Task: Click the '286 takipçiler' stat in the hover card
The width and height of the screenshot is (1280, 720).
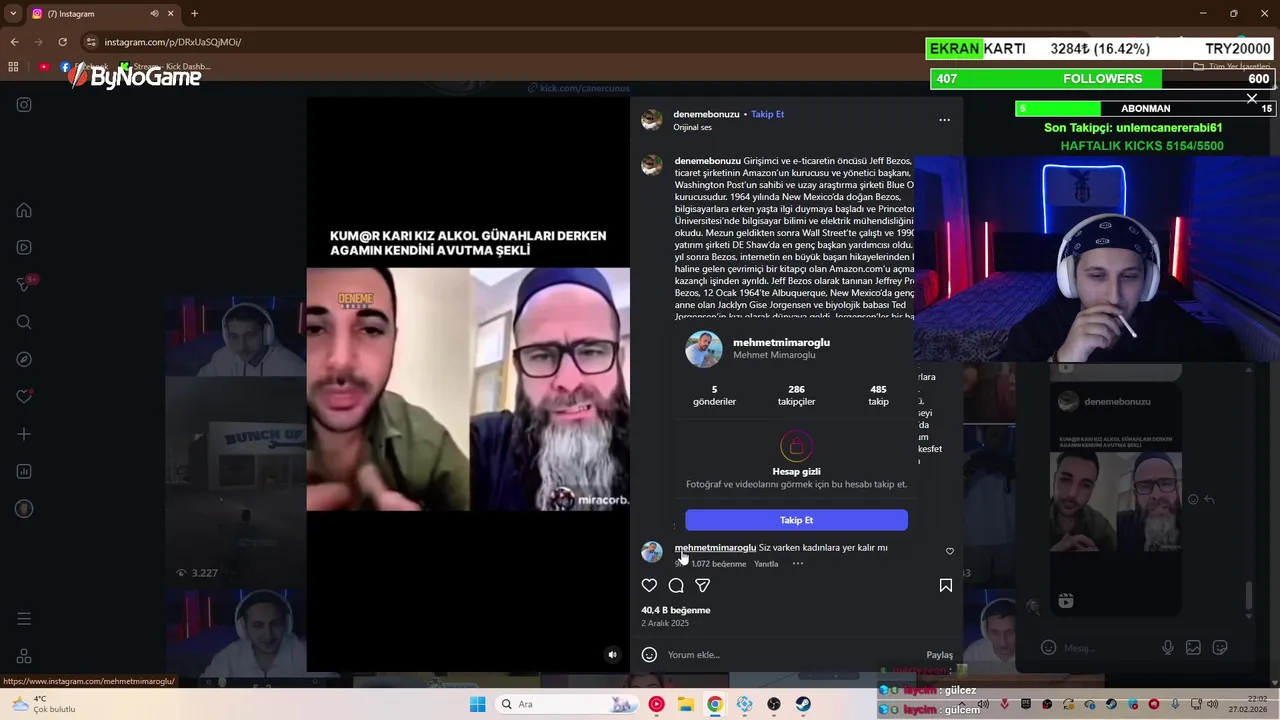Action: (796, 395)
